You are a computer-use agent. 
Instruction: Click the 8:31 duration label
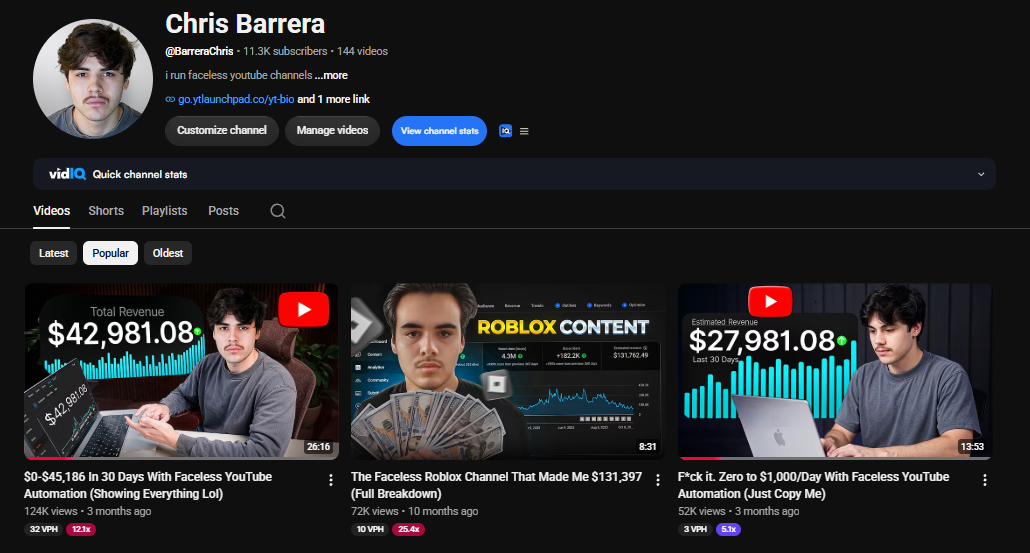(x=648, y=447)
